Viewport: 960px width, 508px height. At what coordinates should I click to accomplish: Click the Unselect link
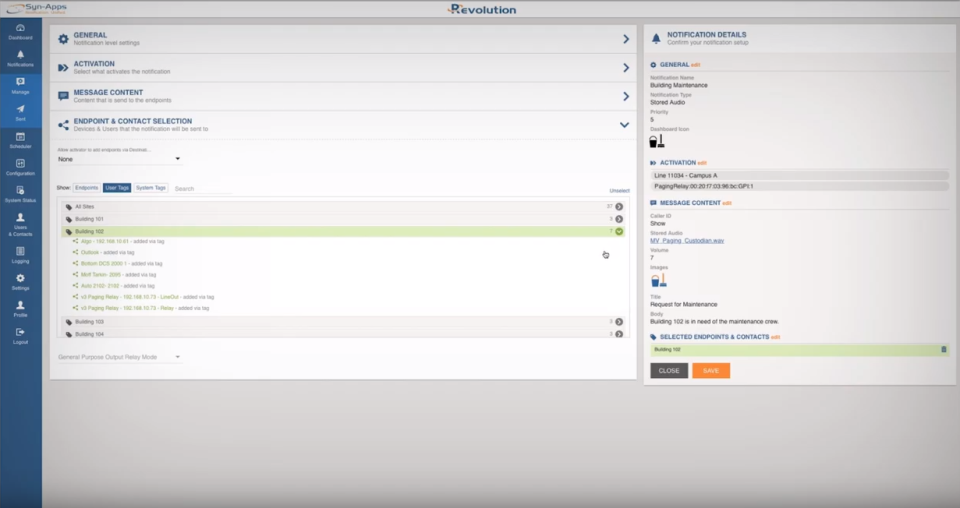pyautogui.click(x=619, y=190)
